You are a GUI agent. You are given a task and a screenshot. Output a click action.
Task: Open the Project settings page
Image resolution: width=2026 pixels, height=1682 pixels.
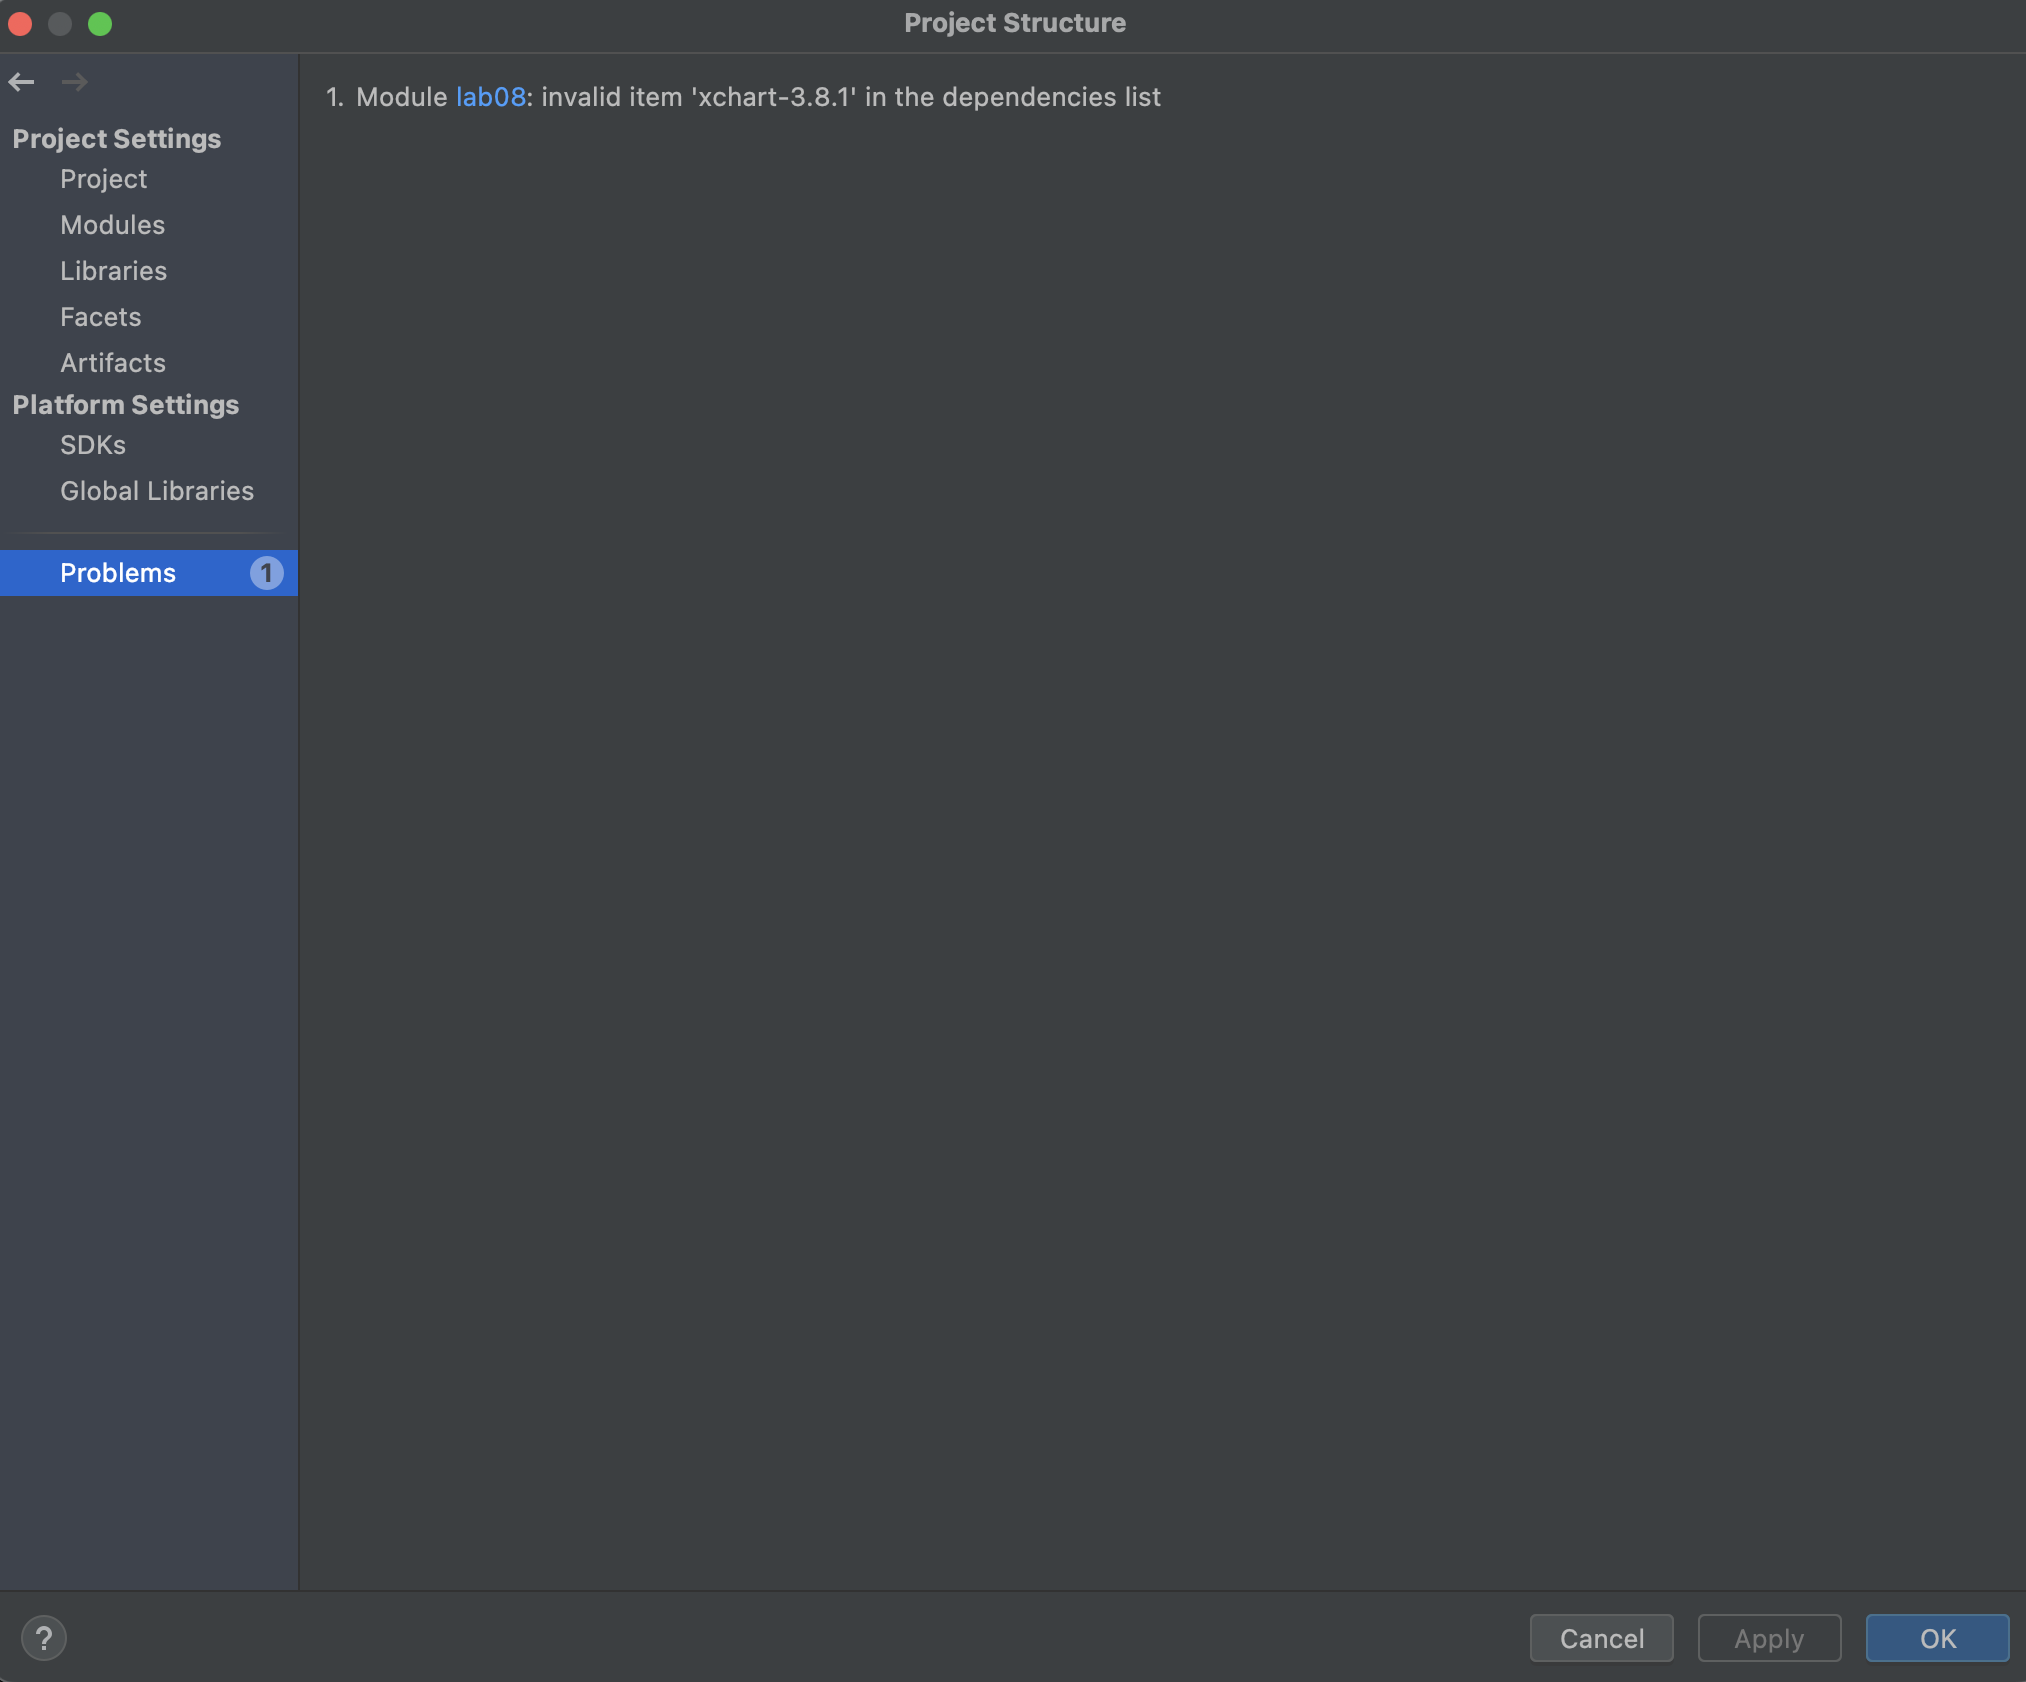pos(103,179)
